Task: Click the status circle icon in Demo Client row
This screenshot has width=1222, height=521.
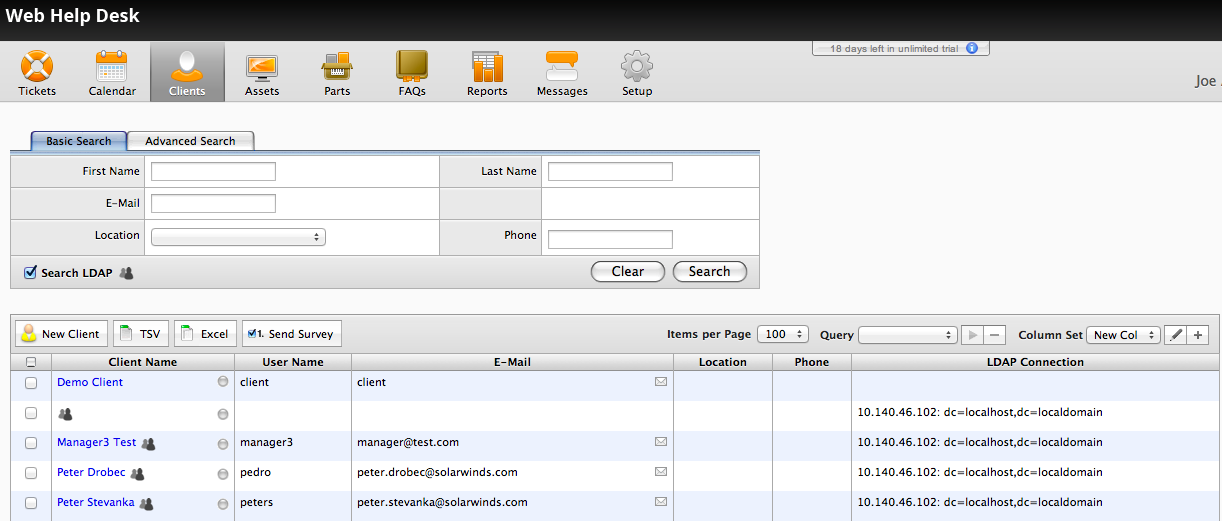Action: (223, 382)
